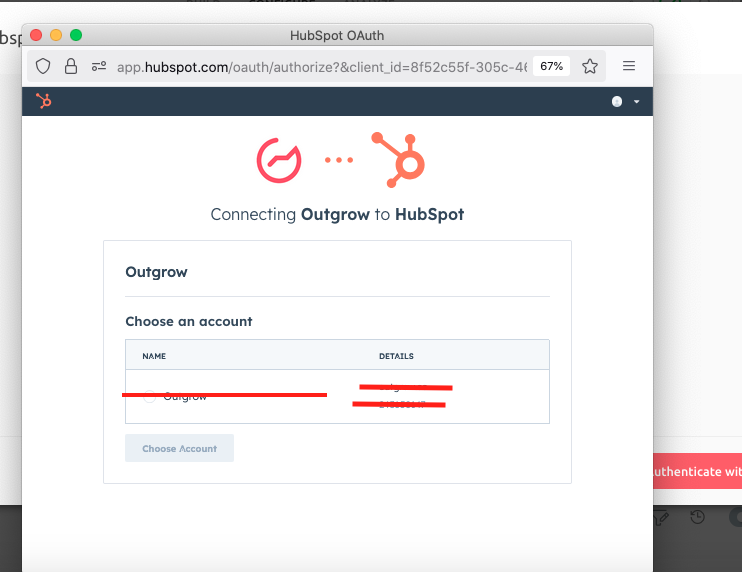This screenshot has width=742, height=572.
Task: Click the NAME column header
Action: (154, 356)
